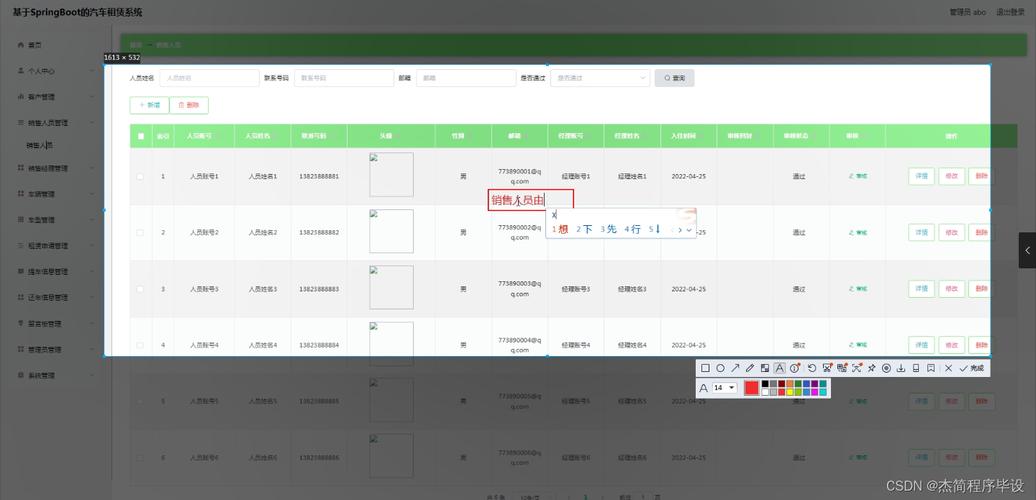The height and width of the screenshot is (500, 1036).
Task: Save the screenshot with download icon
Action: (901, 368)
